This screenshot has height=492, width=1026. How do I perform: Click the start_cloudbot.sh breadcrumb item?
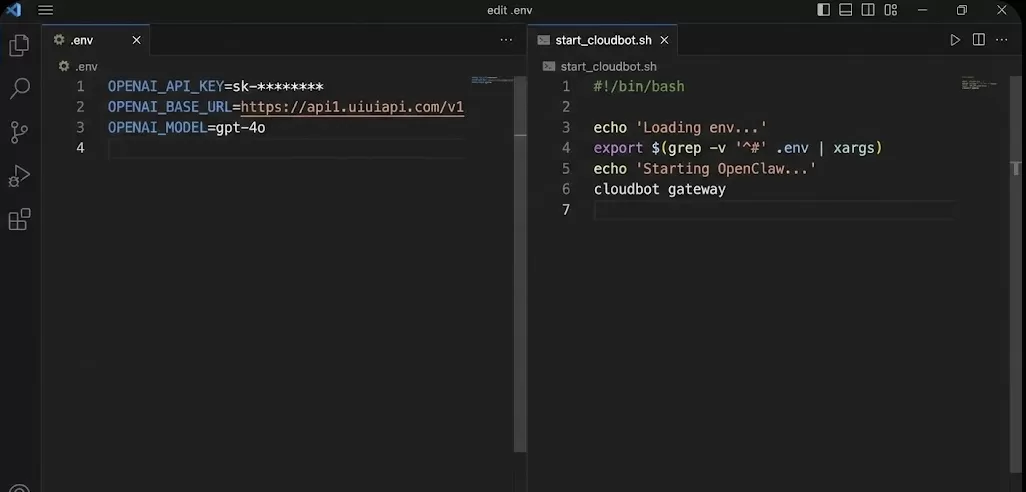(600, 66)
